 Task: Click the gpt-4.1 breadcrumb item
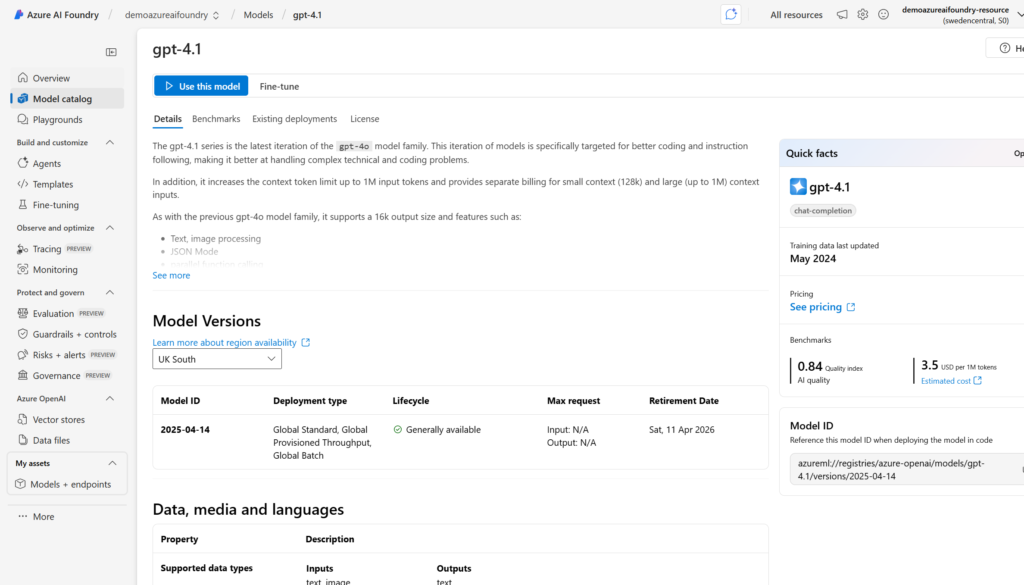click(x=307, y=14)
